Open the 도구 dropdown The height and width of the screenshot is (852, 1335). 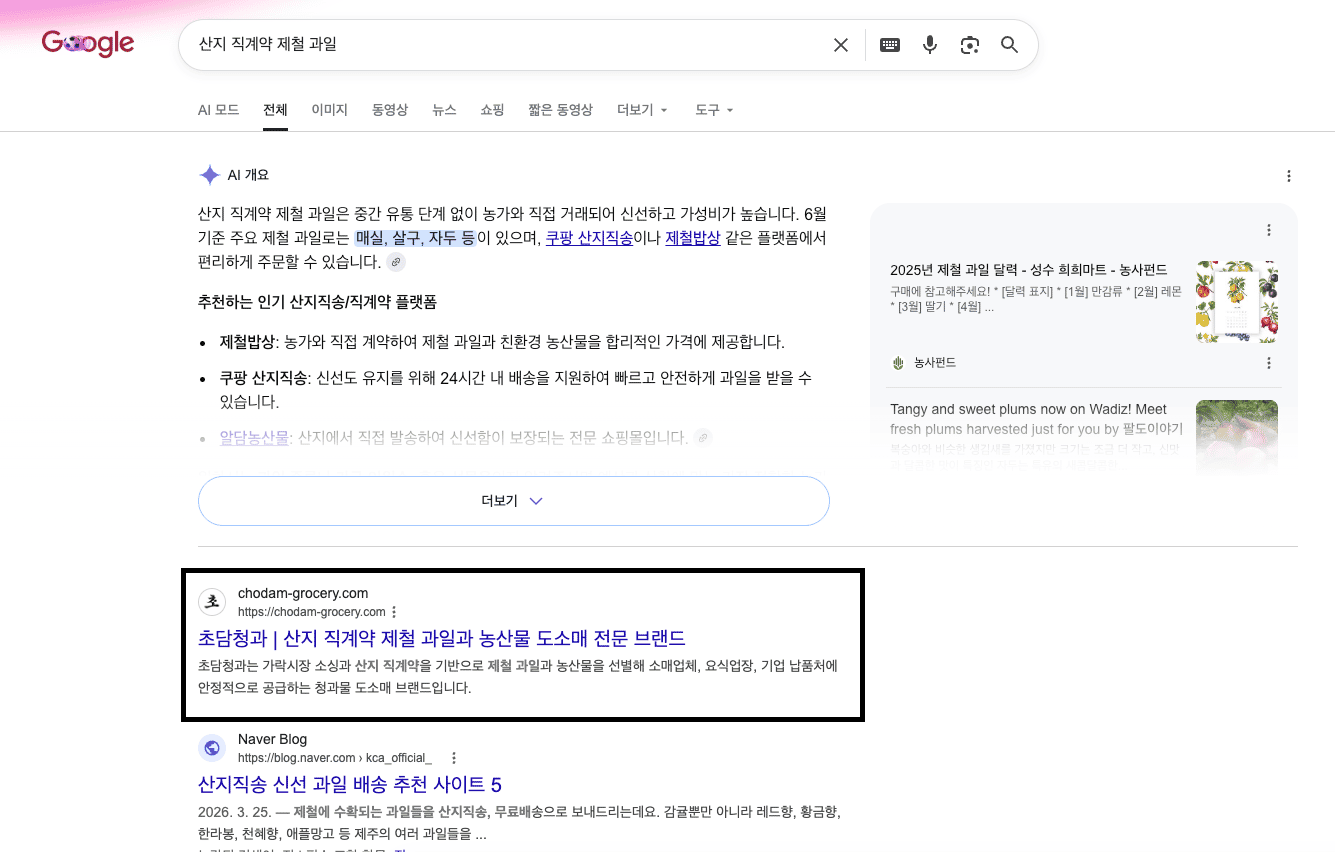[x=714, y=110]
